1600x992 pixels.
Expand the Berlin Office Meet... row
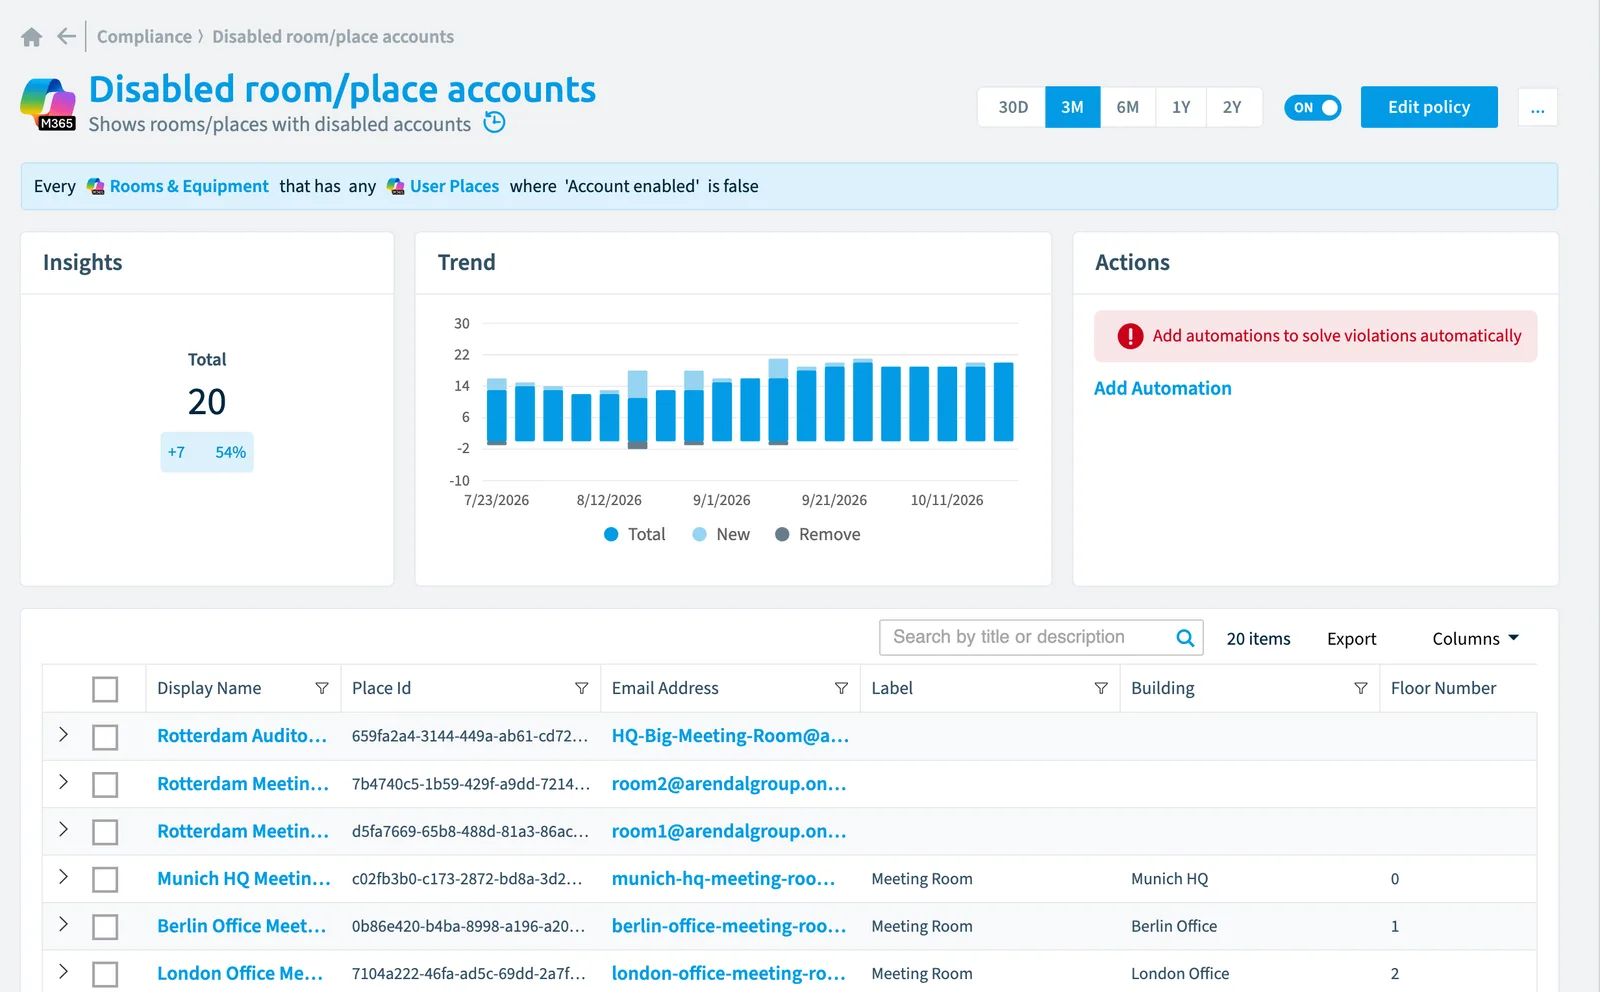point(63,924)
